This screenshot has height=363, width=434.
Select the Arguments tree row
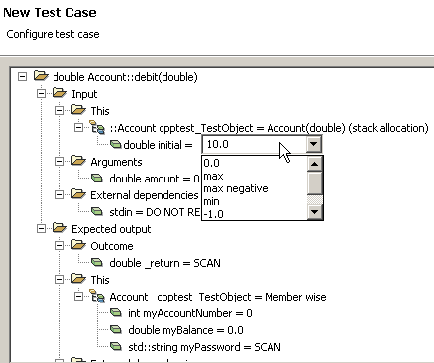[x=116, y=162]
